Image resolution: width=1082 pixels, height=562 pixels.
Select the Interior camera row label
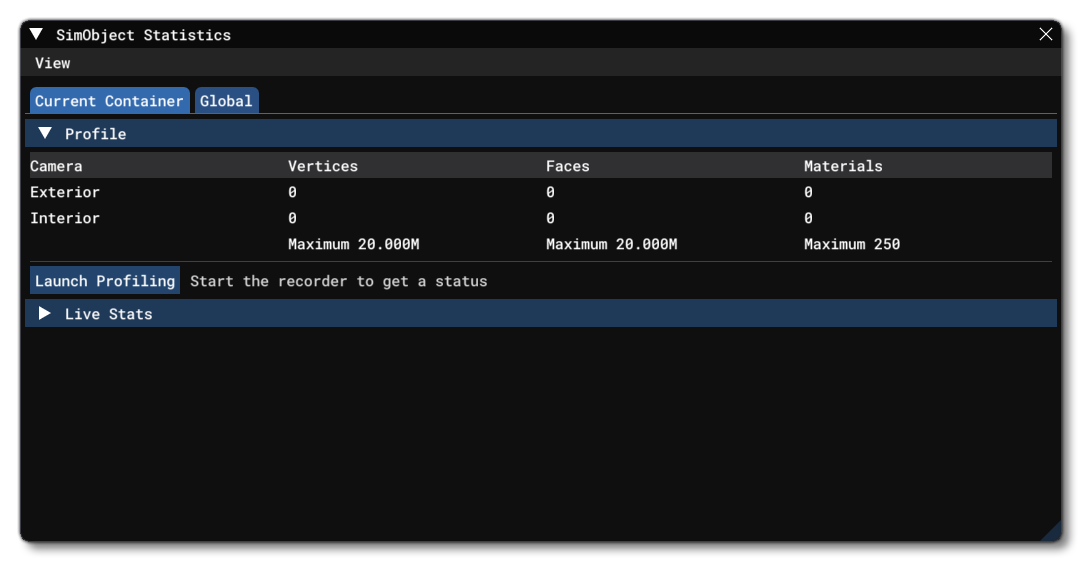(x=65, y=218)
